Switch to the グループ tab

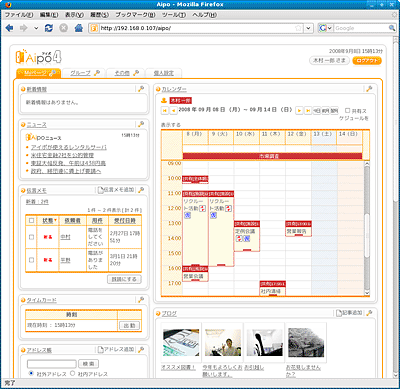pos(84,73)
